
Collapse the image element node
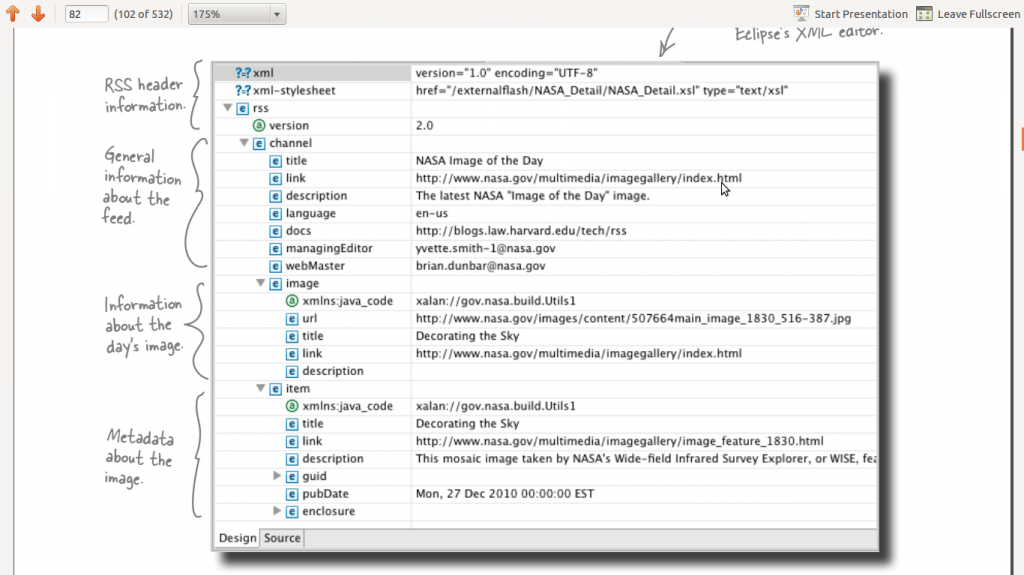pos(260,283)
